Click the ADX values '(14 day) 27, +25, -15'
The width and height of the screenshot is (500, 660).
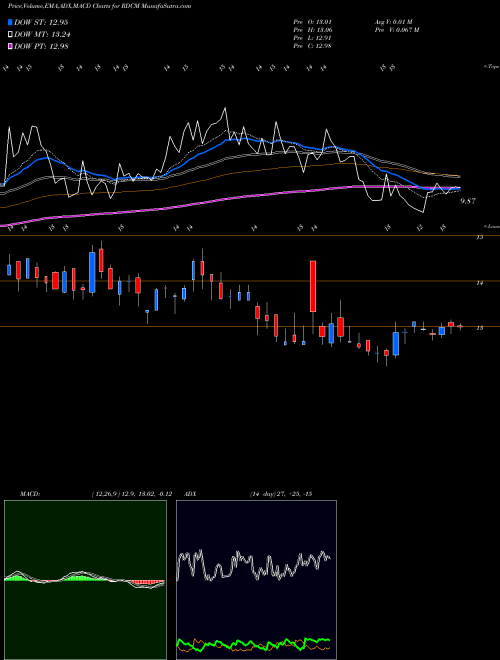pyautogui.click(x=281, y=494)
